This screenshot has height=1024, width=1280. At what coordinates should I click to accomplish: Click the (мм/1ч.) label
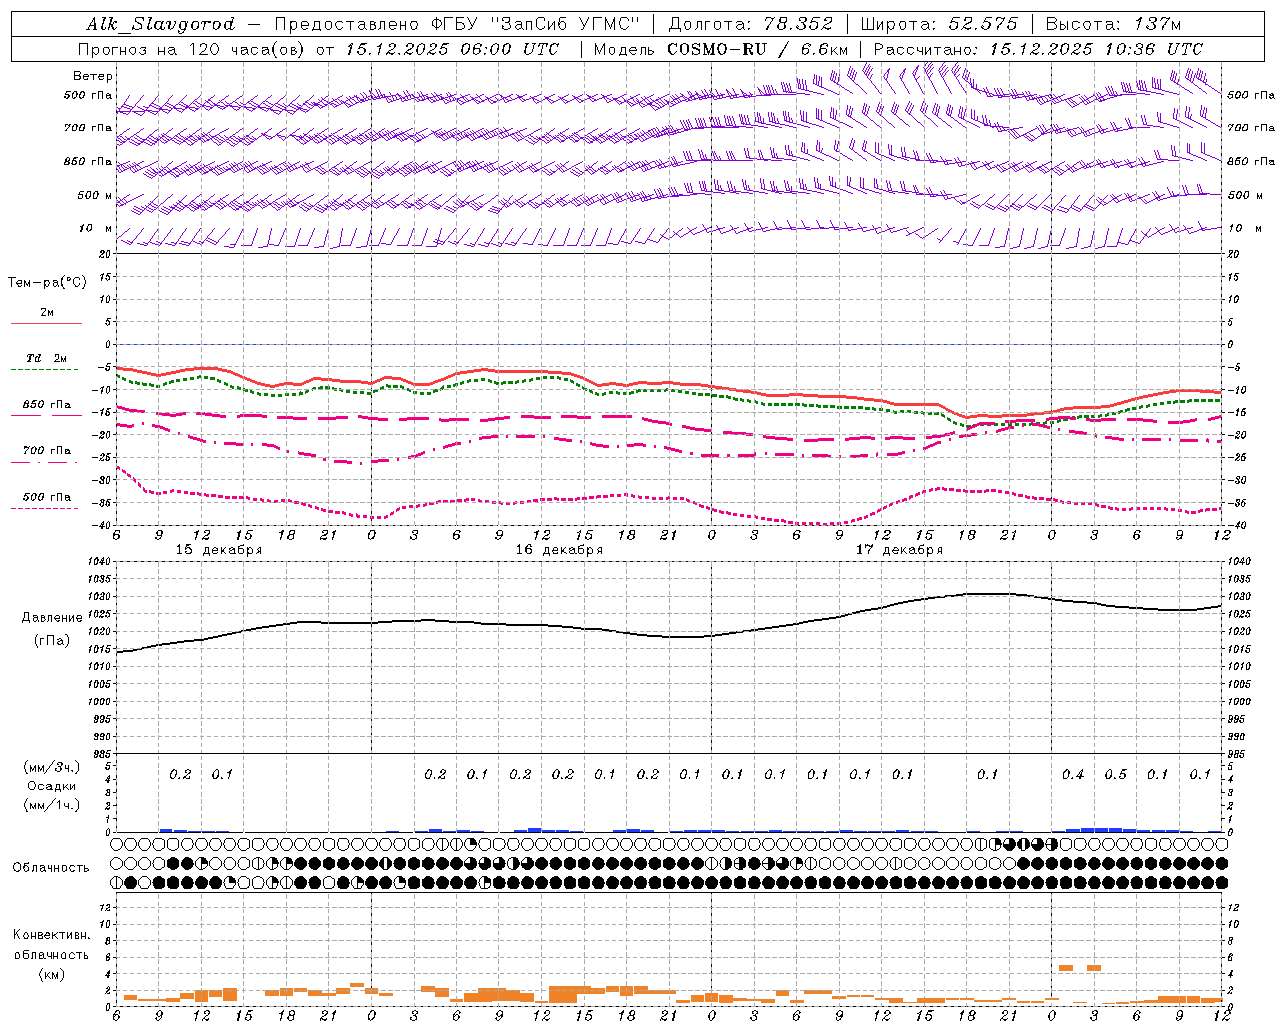tap(52, 805)
